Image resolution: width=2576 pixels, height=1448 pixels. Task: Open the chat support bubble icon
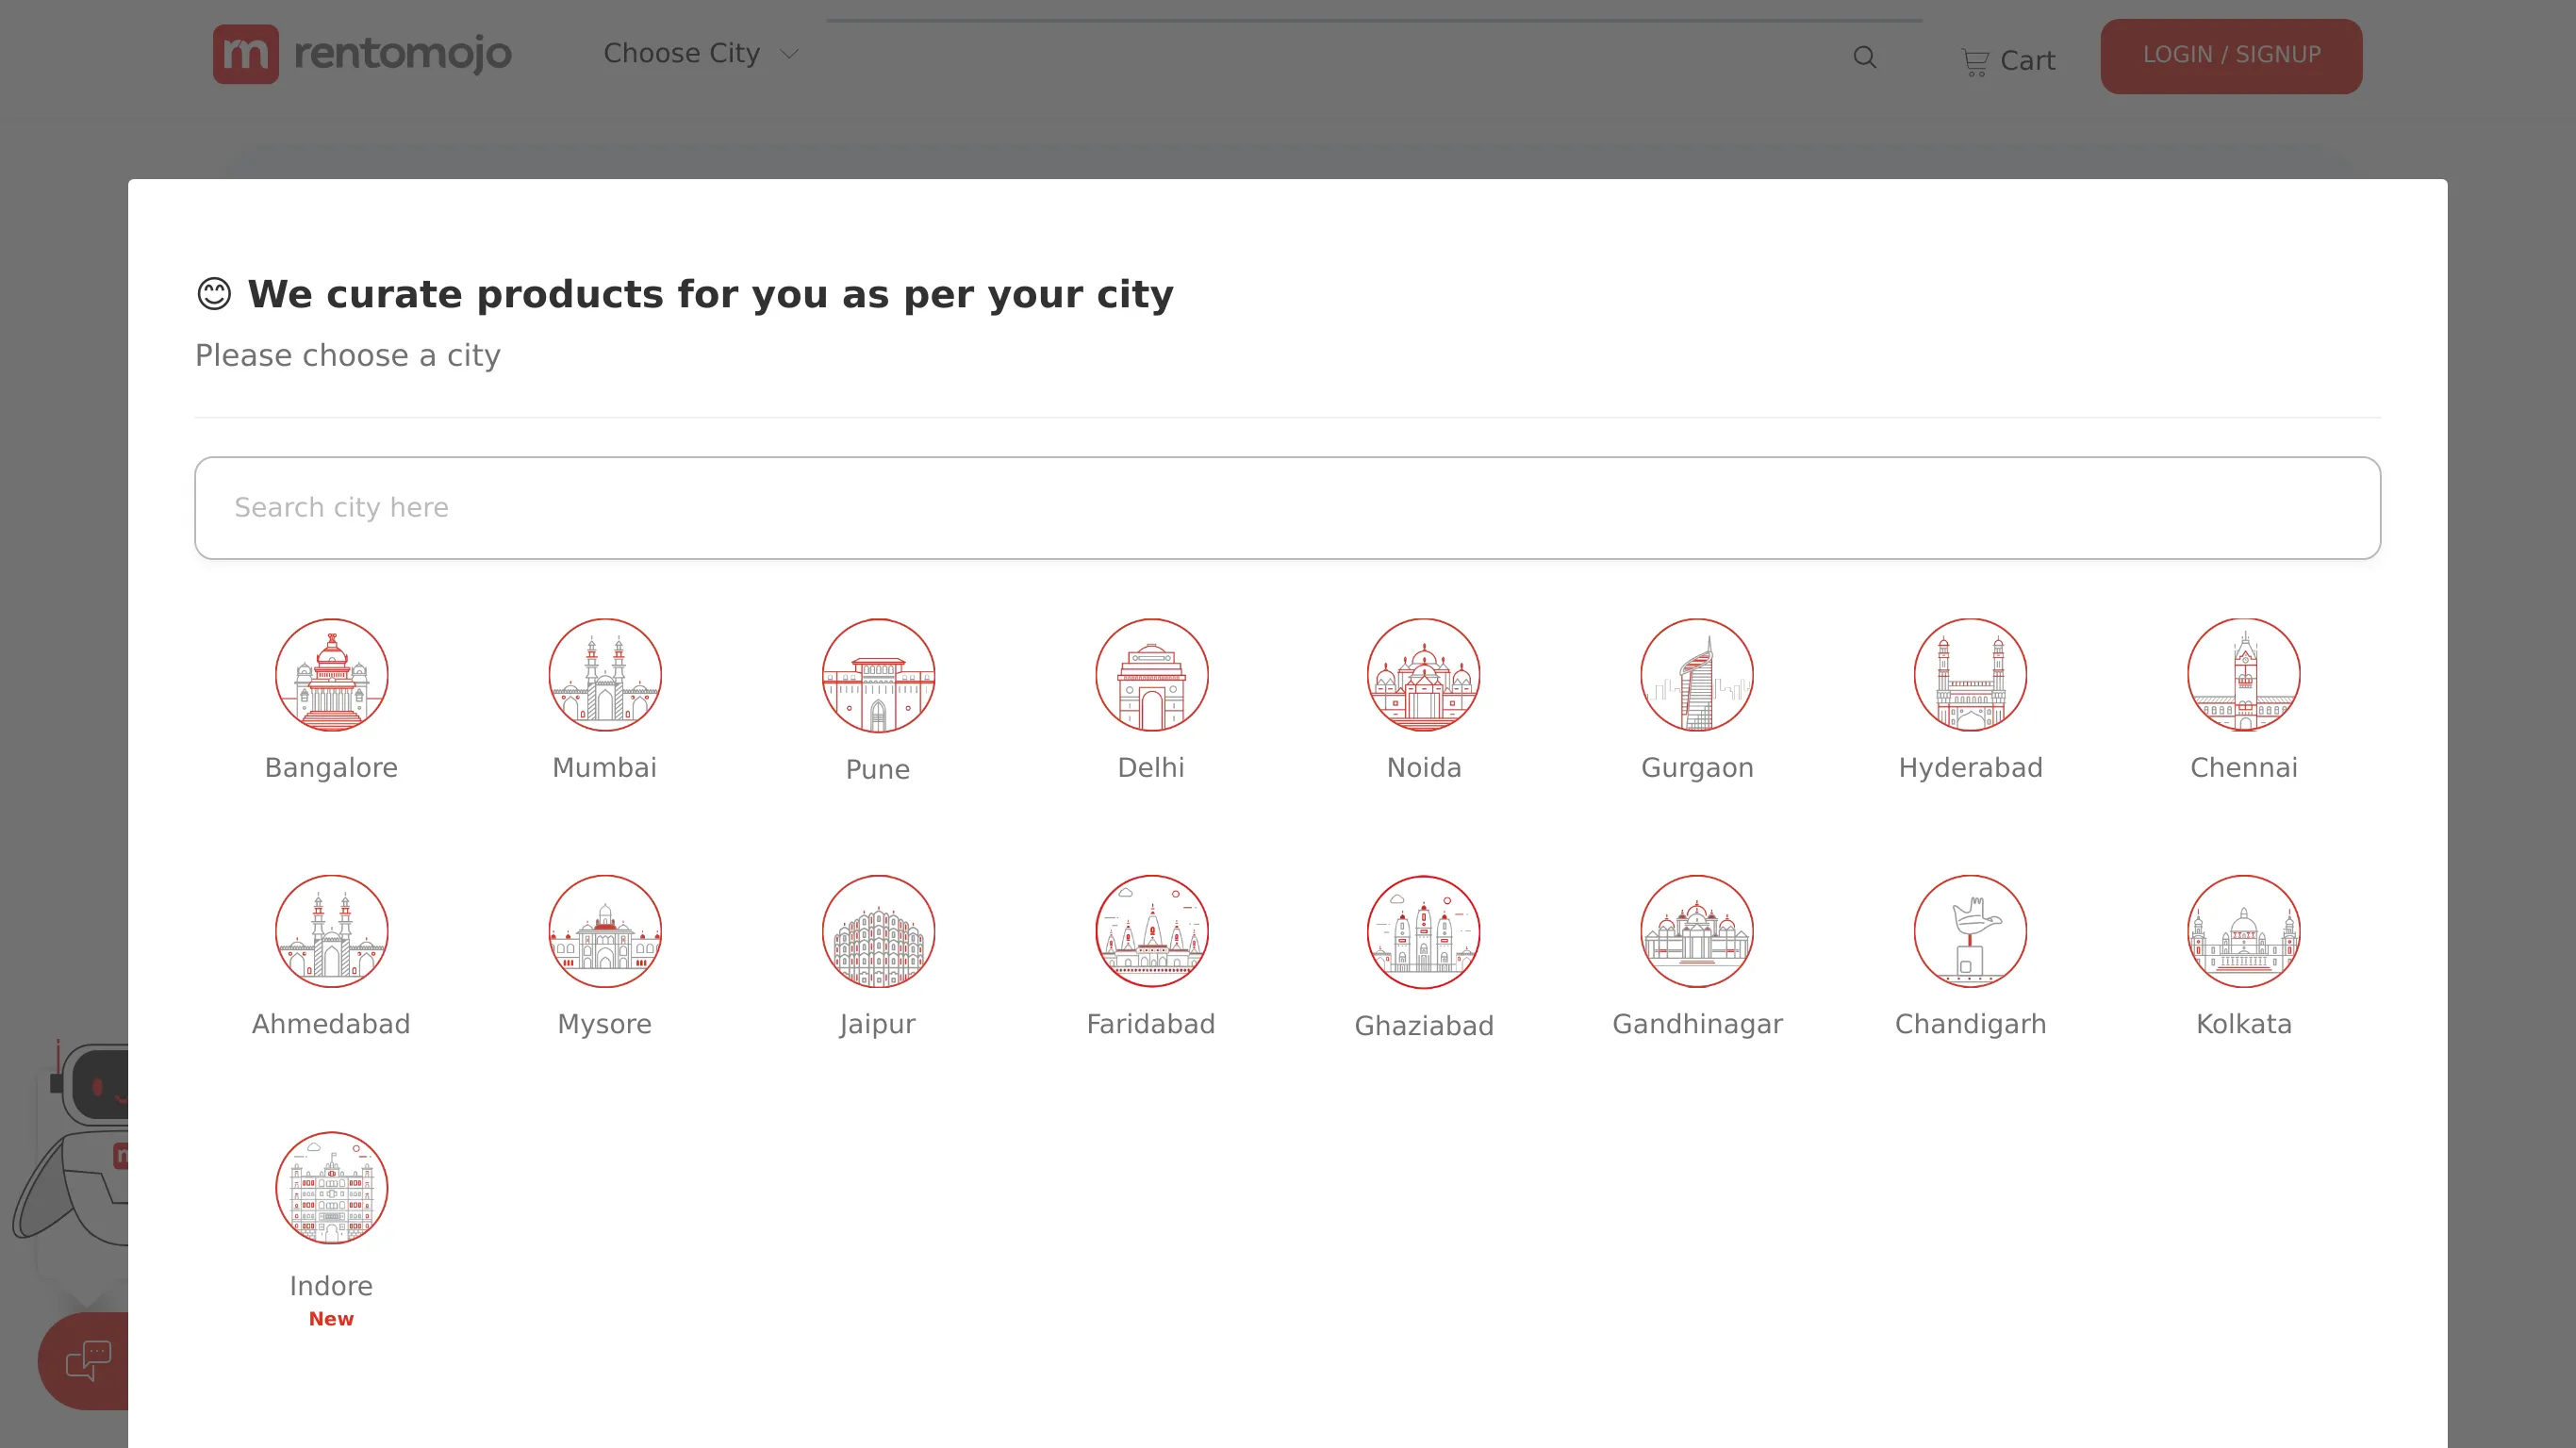(88, 1361)
